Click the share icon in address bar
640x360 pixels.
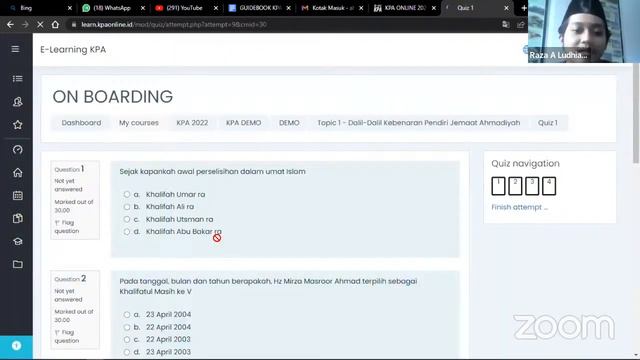click(521, 24)
